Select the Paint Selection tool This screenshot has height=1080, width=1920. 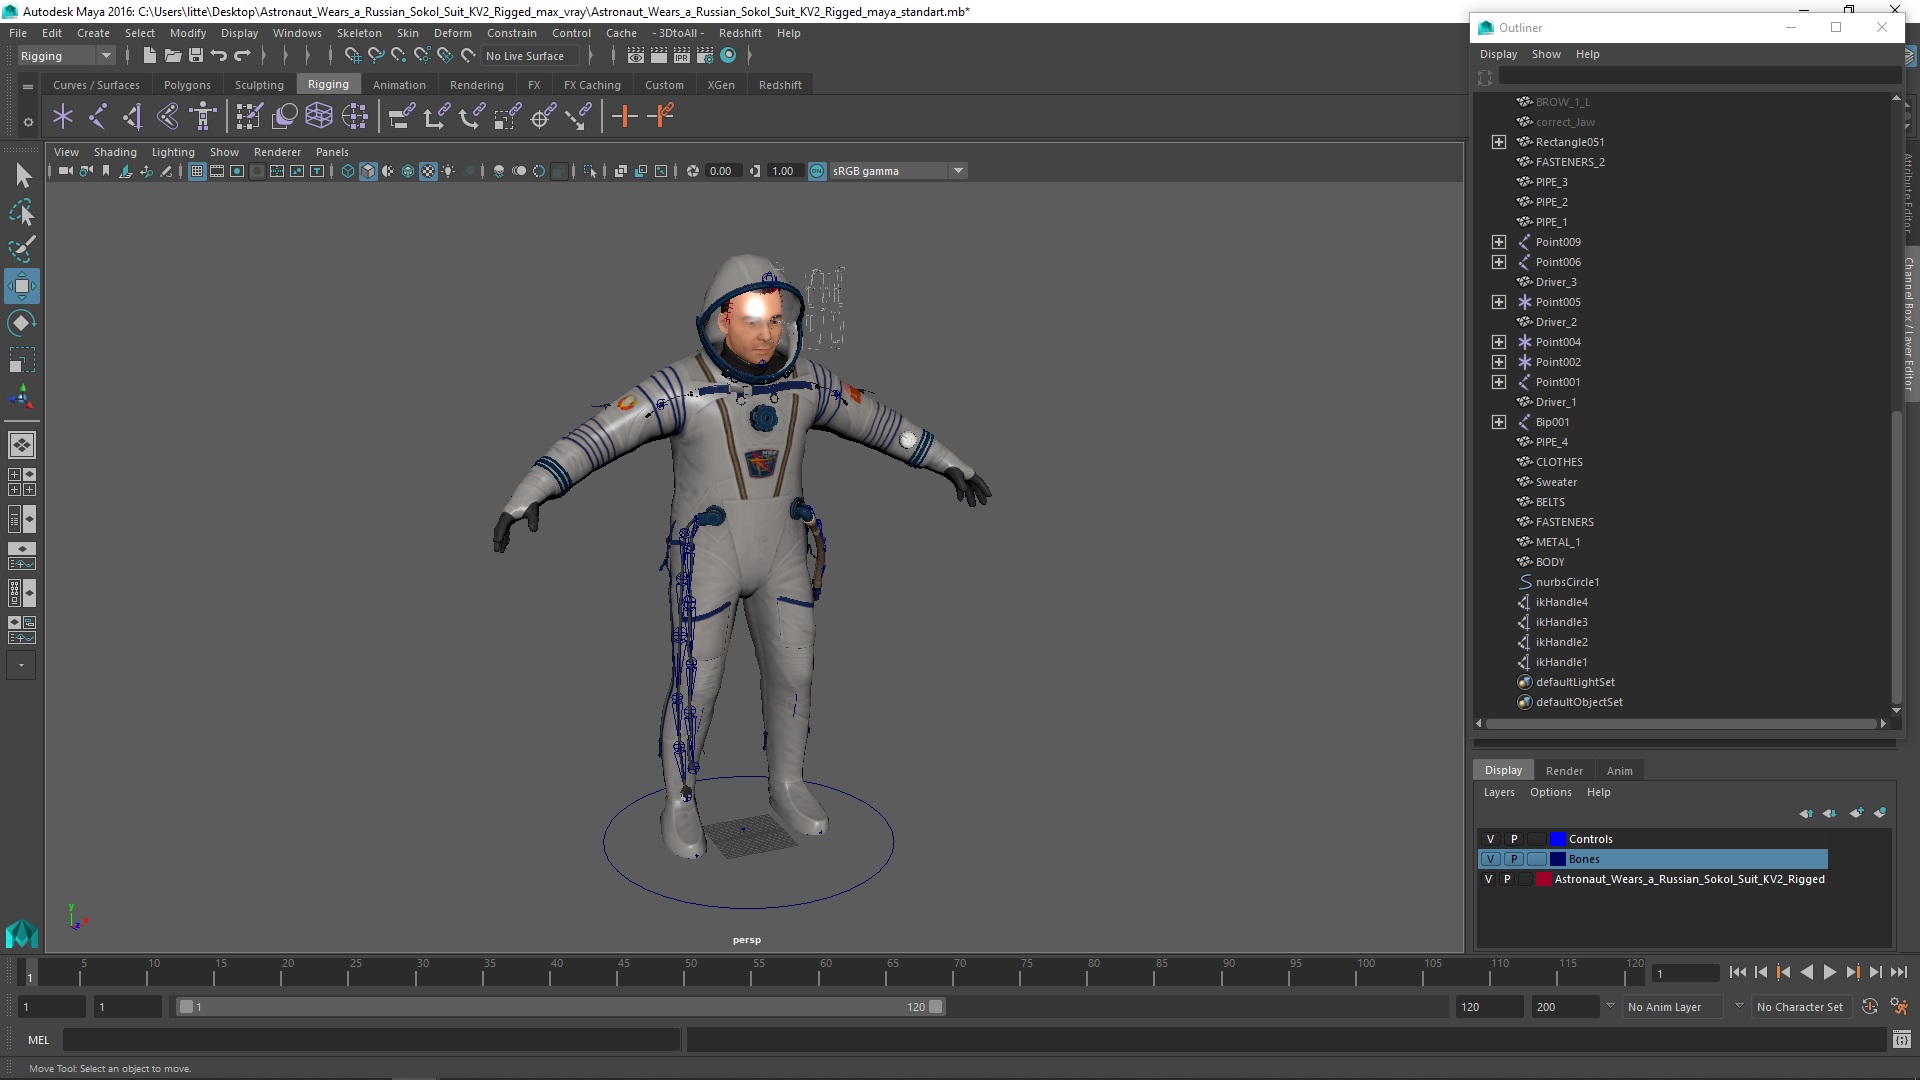[22, 248]
